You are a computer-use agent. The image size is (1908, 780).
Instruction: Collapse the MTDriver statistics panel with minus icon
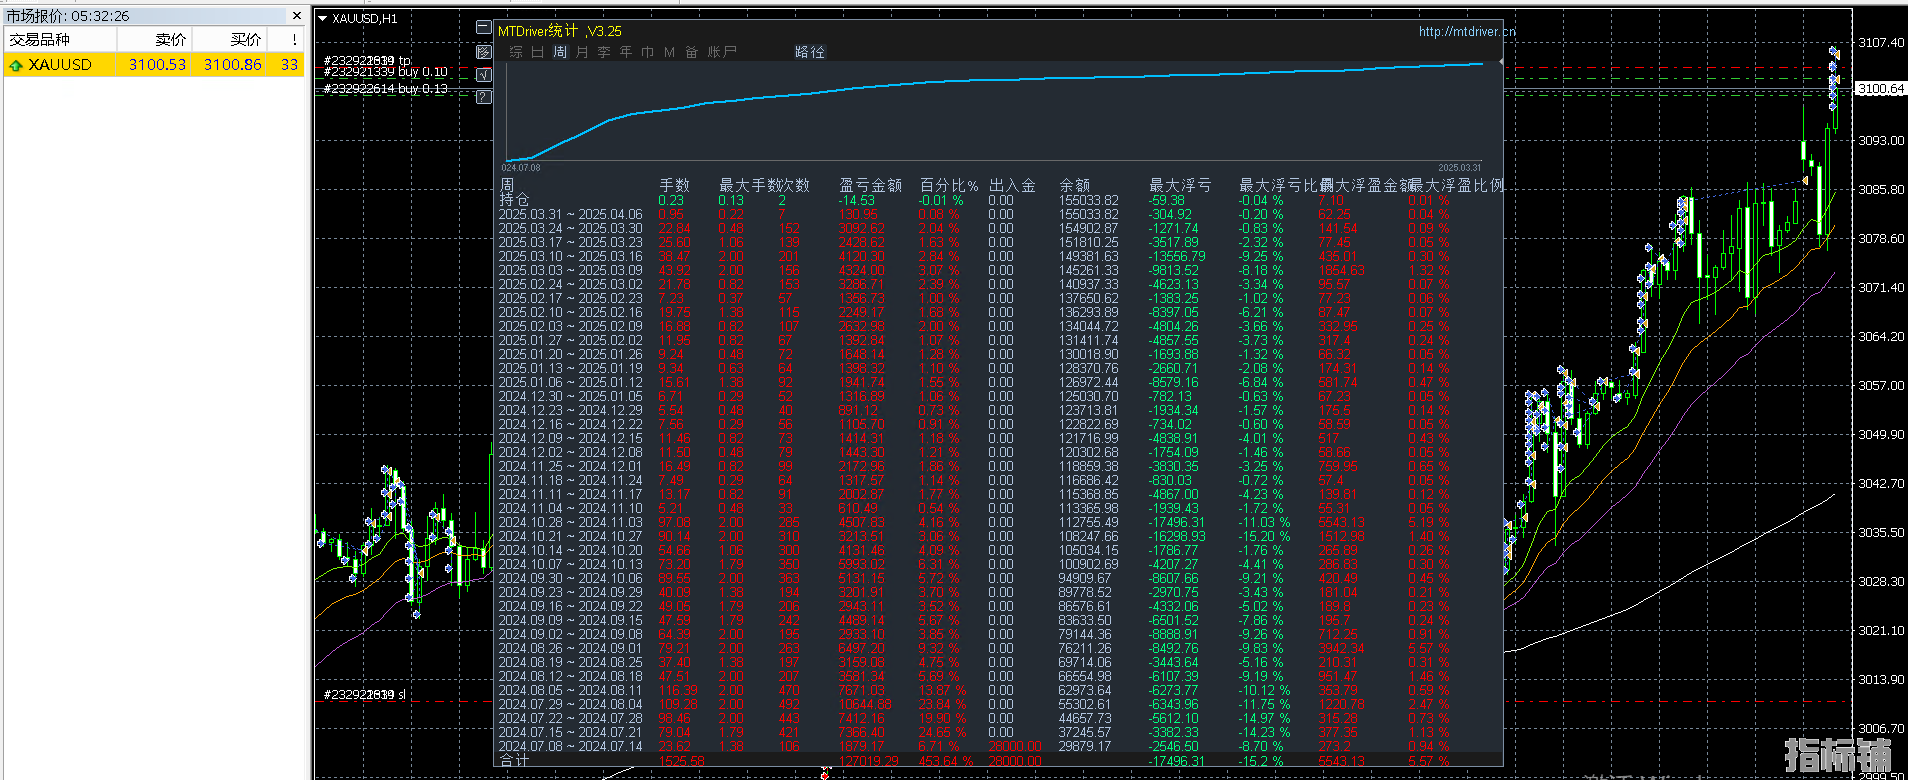[x=484, y=27]
